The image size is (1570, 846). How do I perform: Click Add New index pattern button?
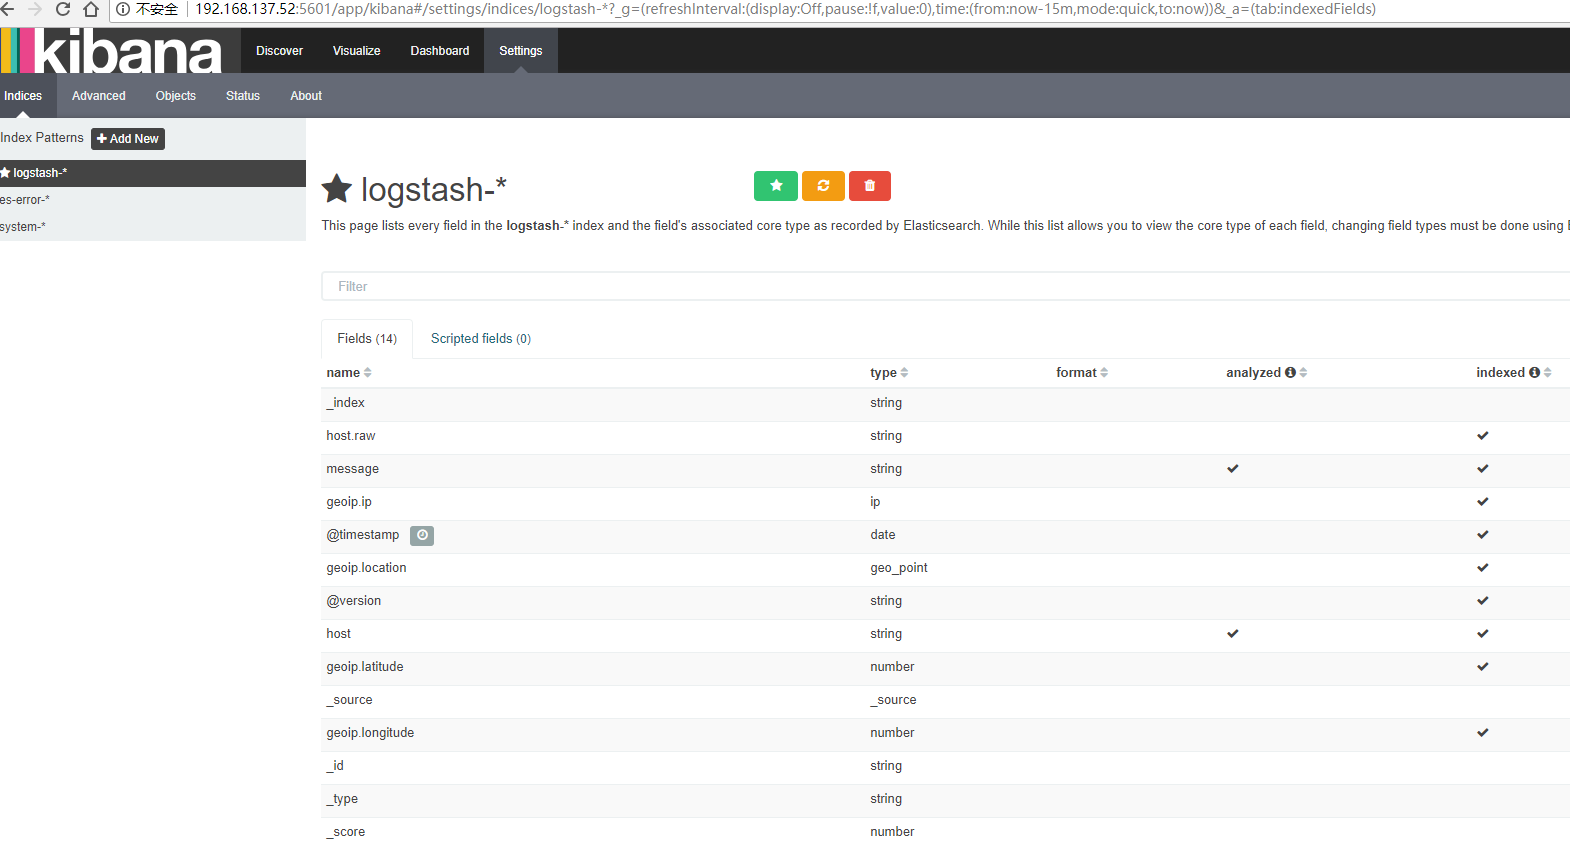coord(128,139)
